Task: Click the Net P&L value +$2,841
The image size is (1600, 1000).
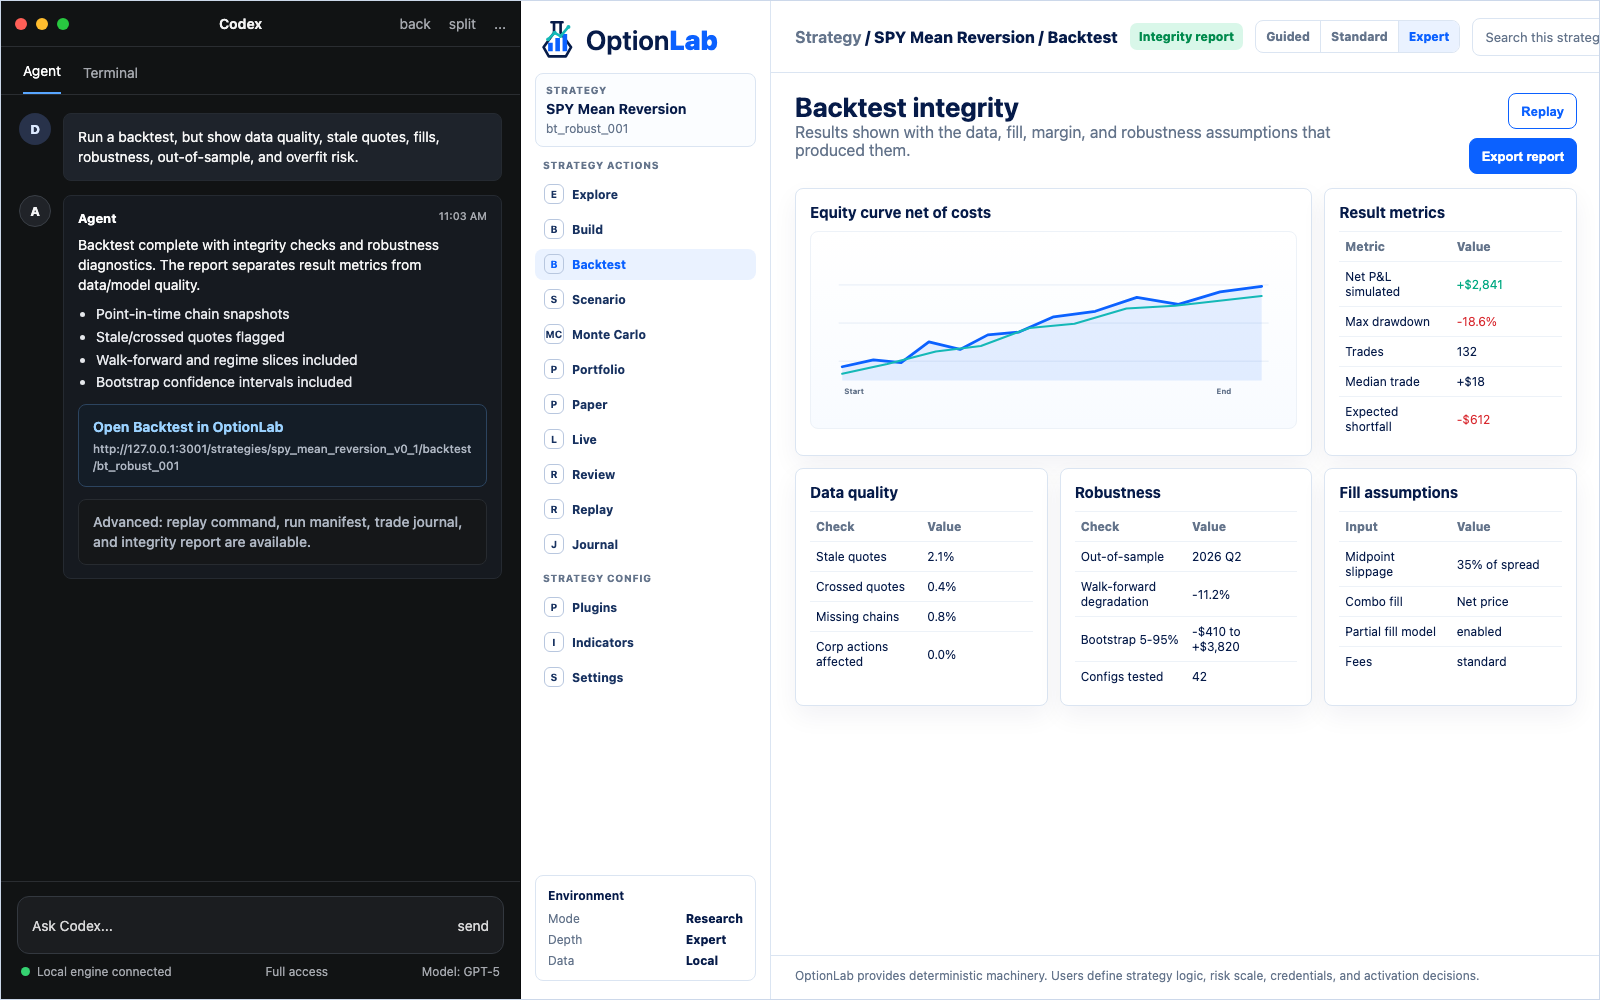Action: 1479,285
